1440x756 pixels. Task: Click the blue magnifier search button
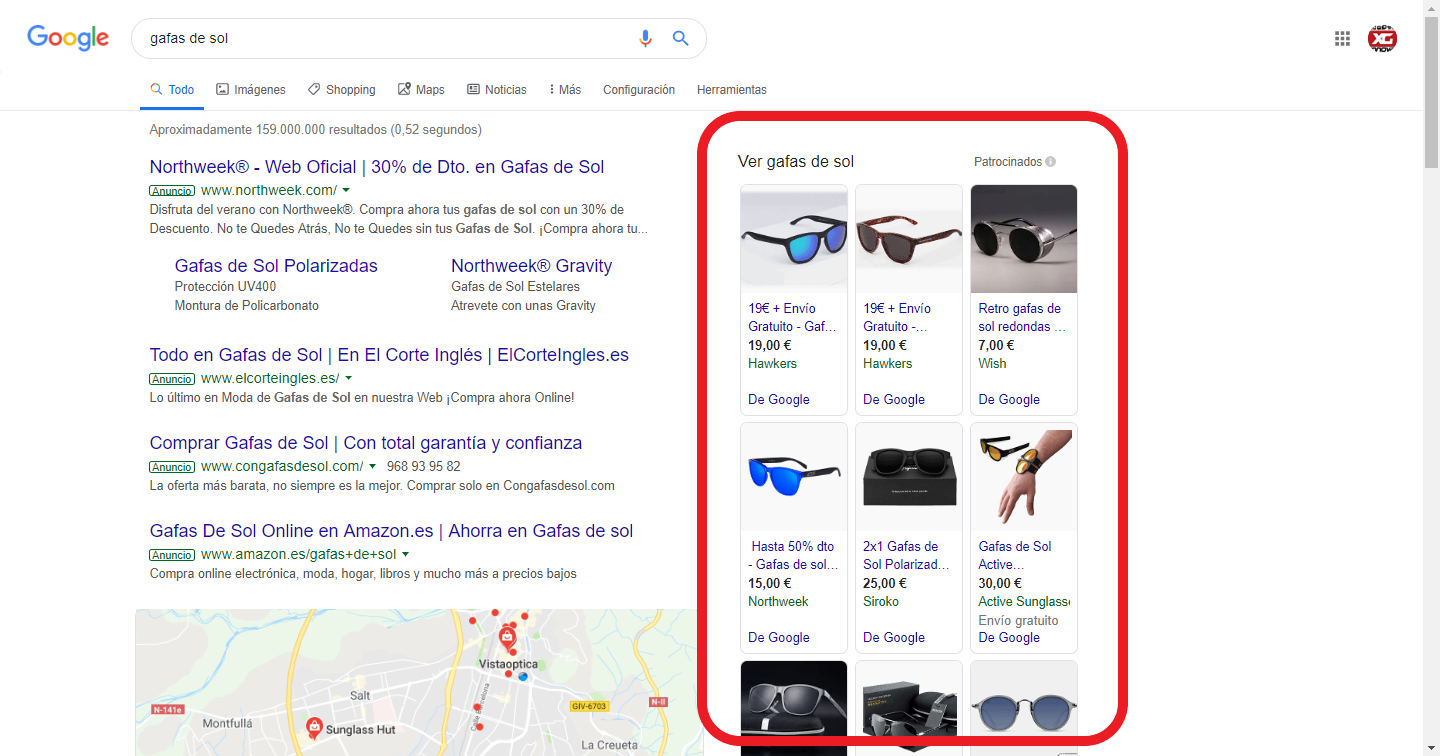[x=680, y=38]
